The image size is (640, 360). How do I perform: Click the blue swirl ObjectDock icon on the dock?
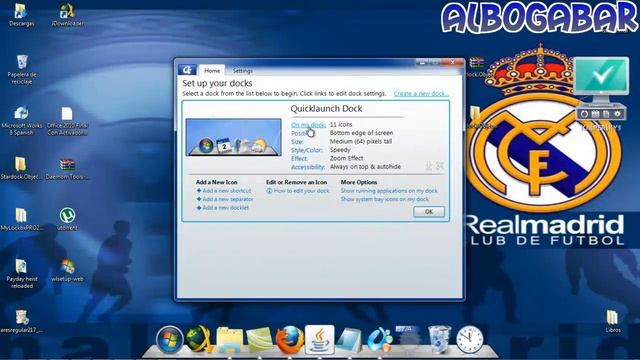point(380,340)
